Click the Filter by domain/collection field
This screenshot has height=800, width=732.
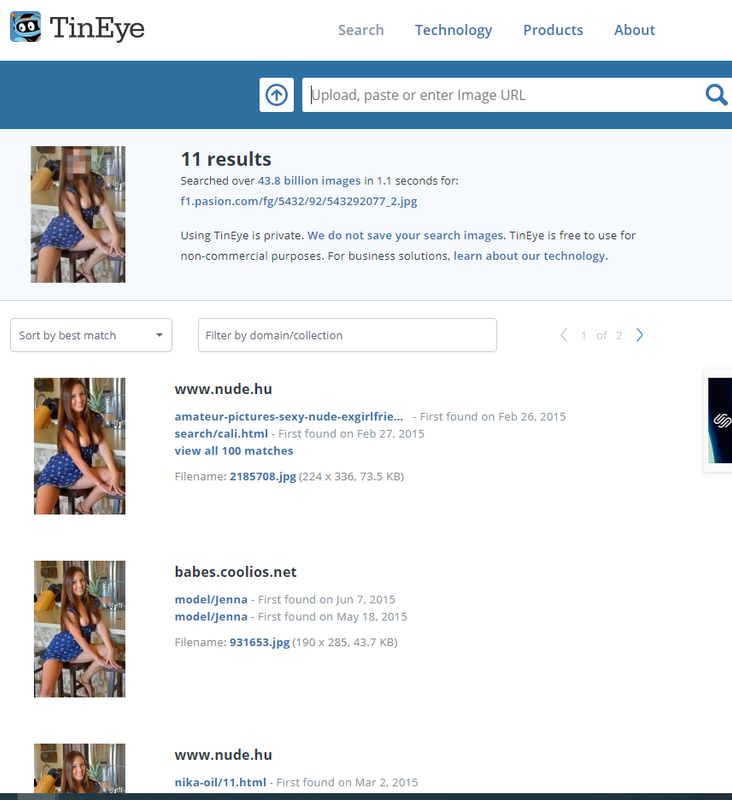point(347,335)
